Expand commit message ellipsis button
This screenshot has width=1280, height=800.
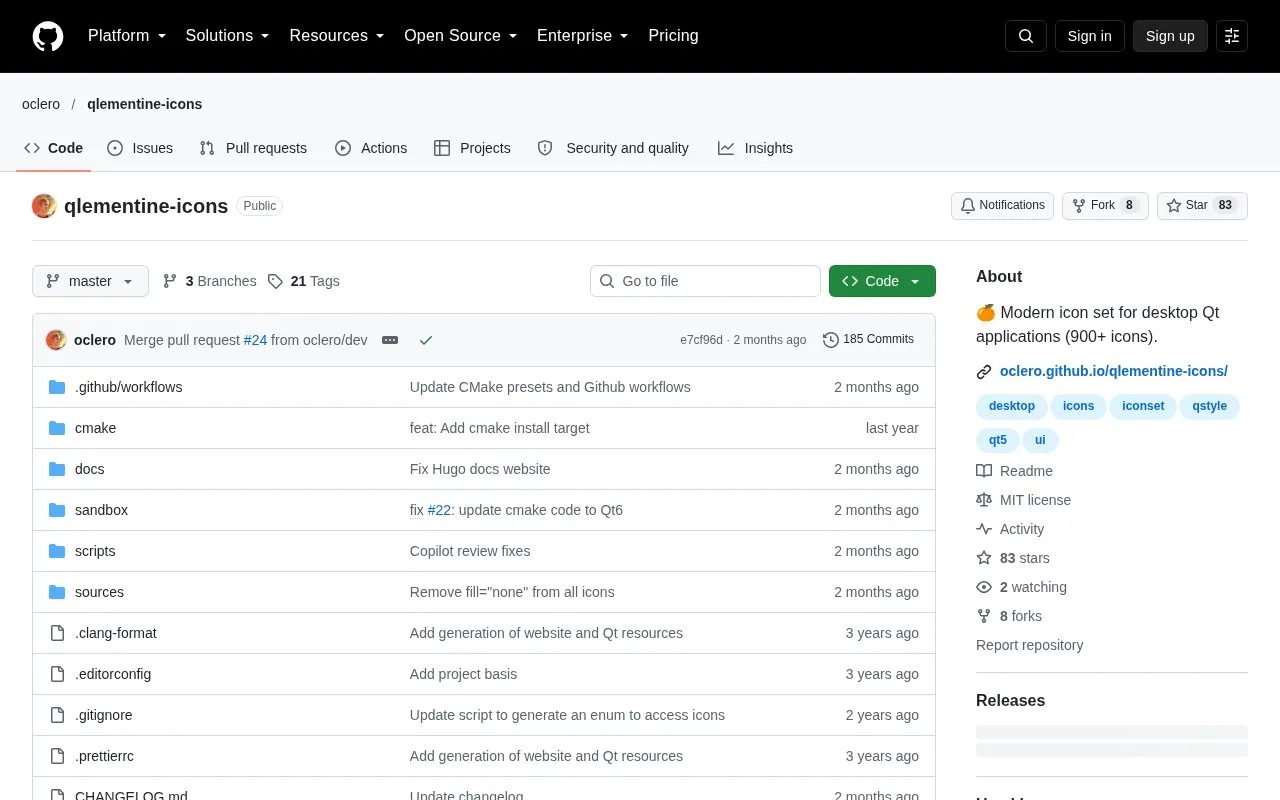click(390, 340)
